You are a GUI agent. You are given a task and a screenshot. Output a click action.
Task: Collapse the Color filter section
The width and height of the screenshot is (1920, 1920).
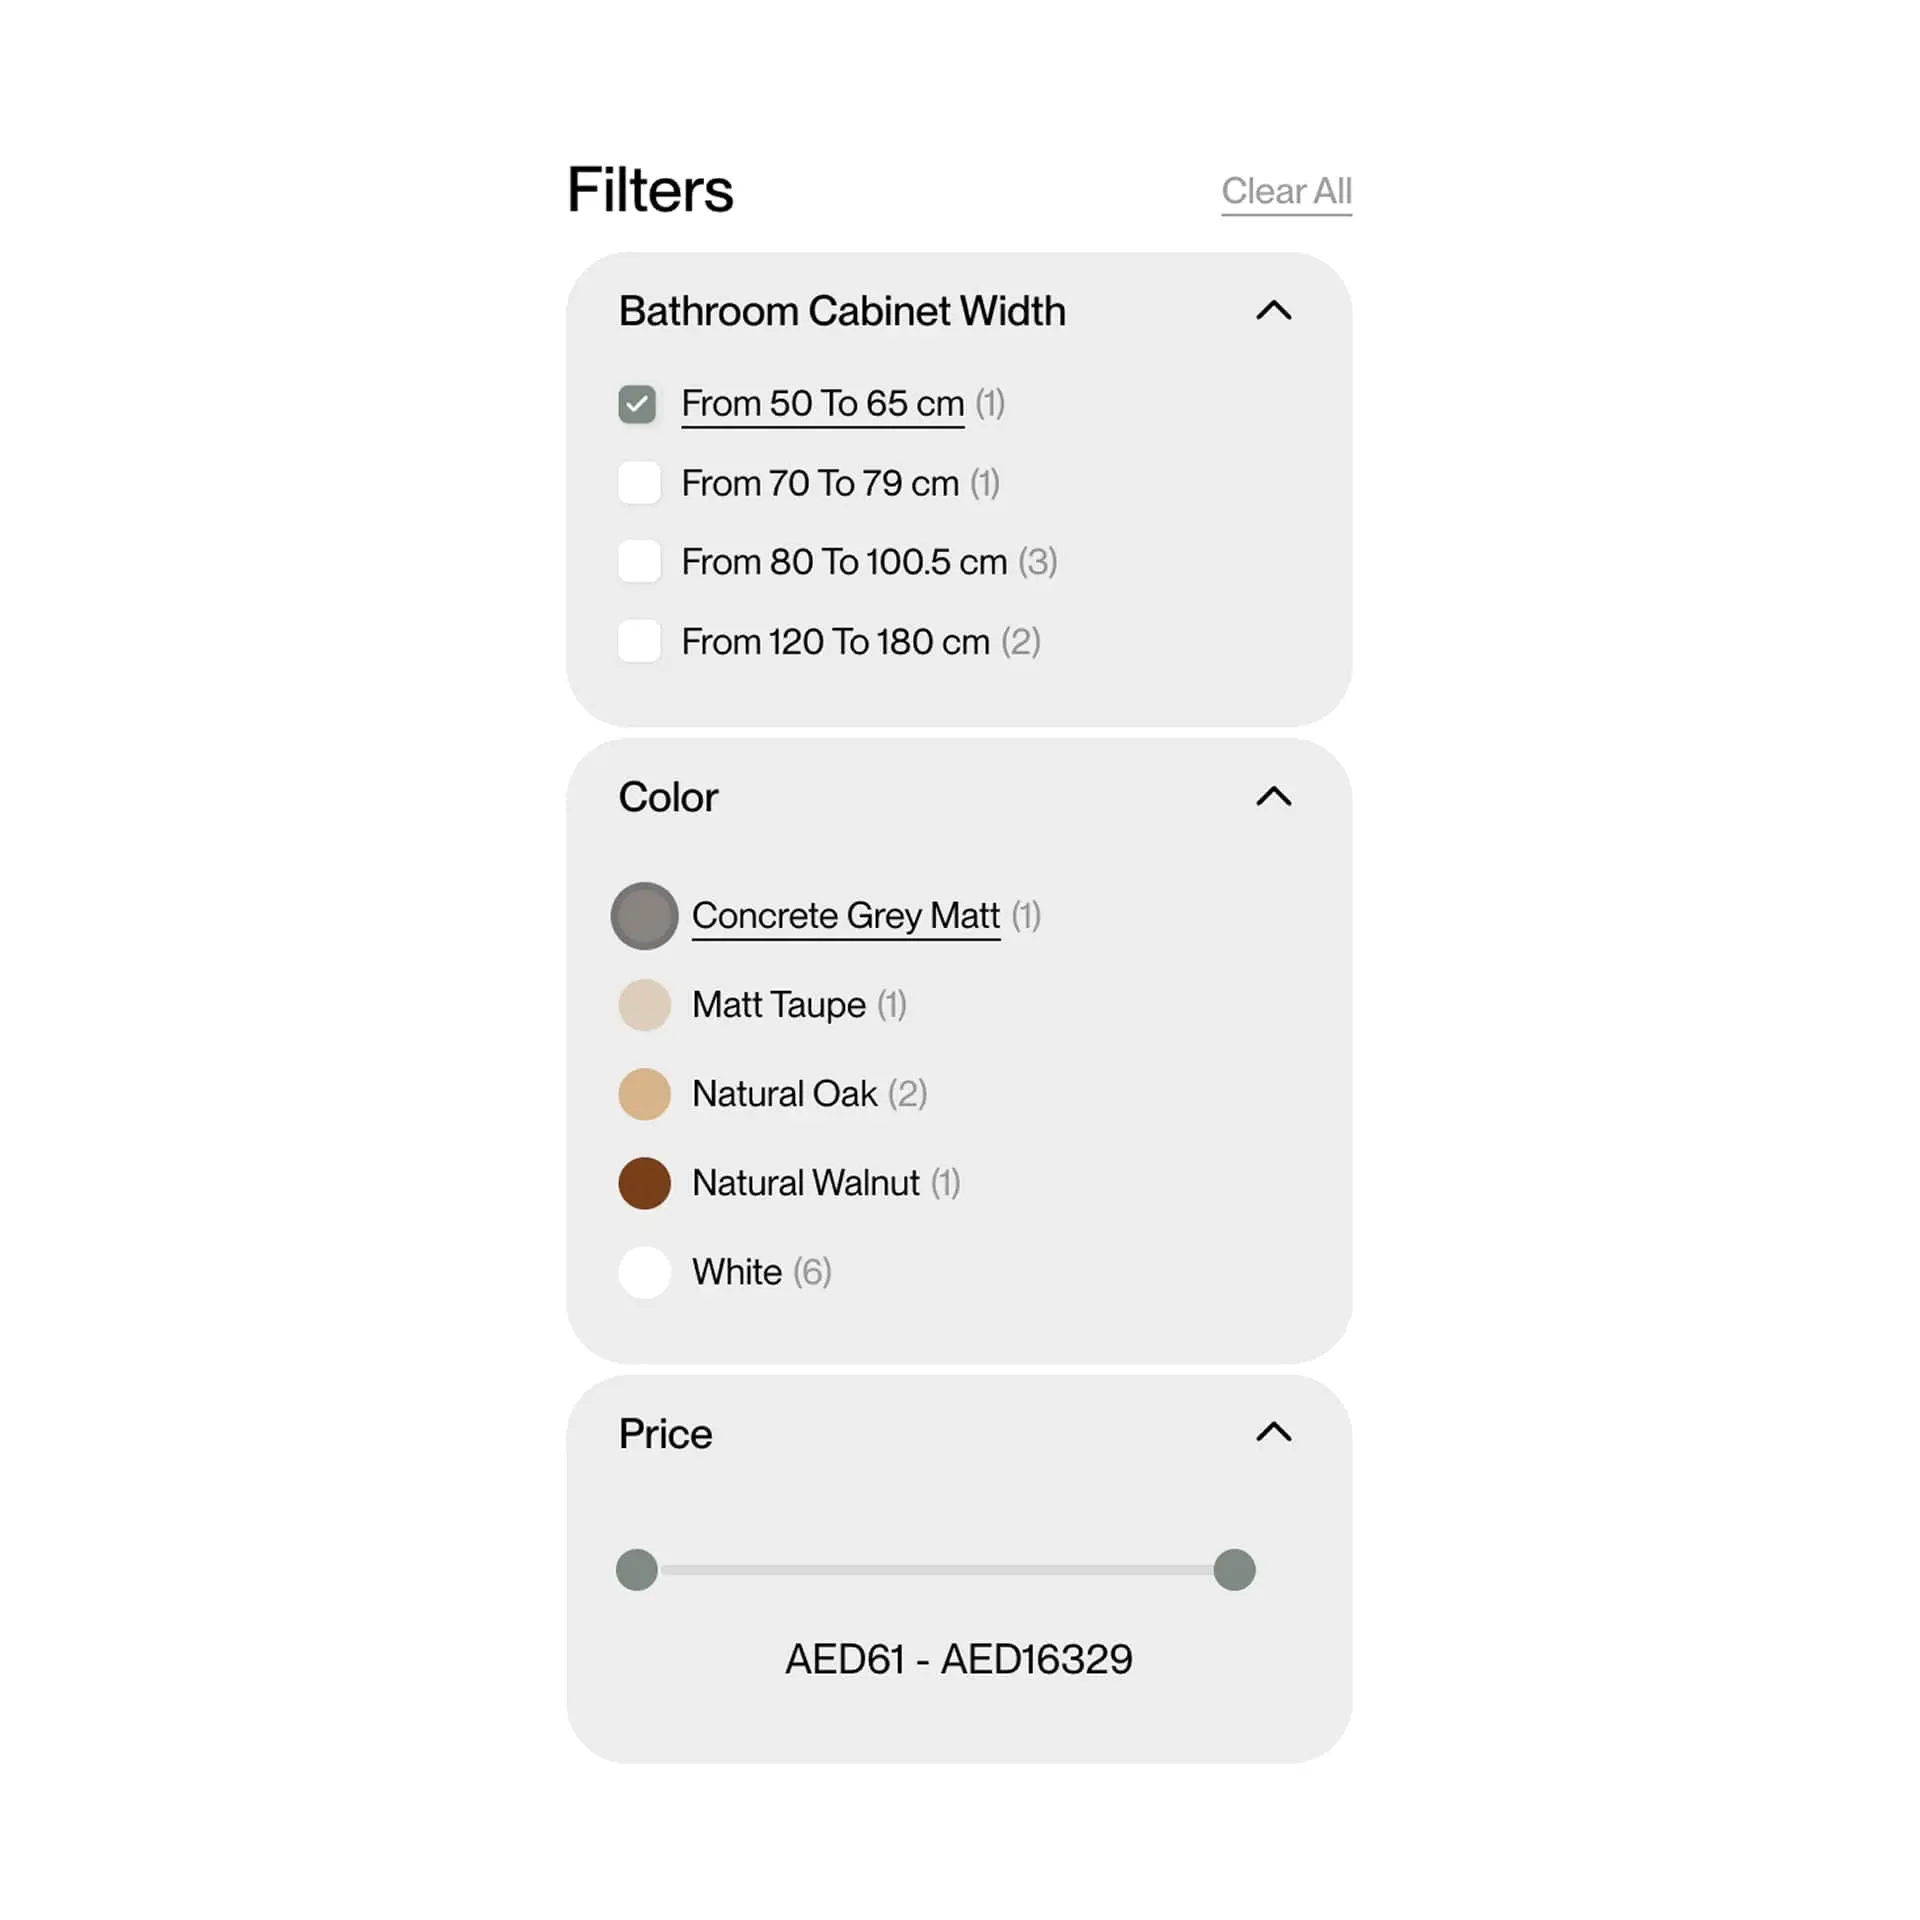1273,797
